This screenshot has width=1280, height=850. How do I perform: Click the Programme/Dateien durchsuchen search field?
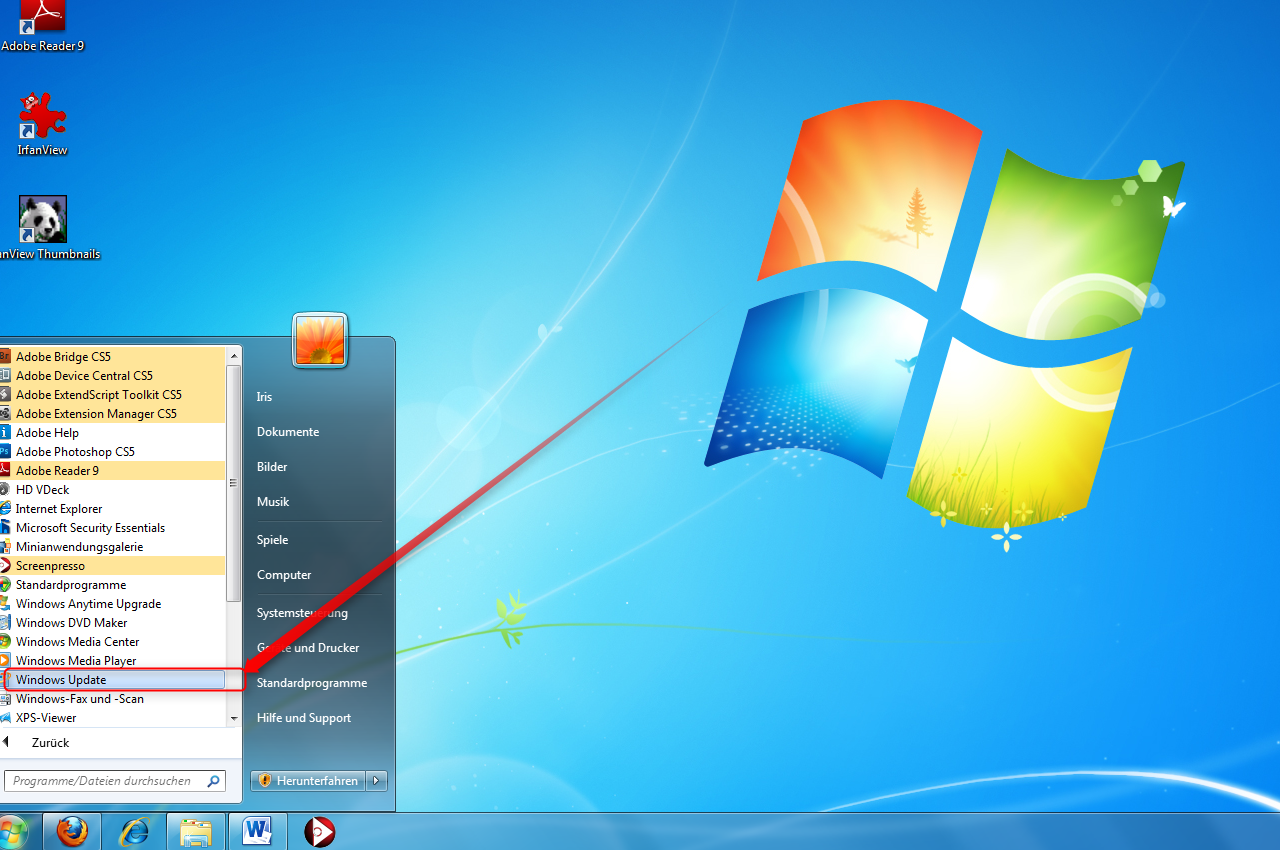point(113,781)
